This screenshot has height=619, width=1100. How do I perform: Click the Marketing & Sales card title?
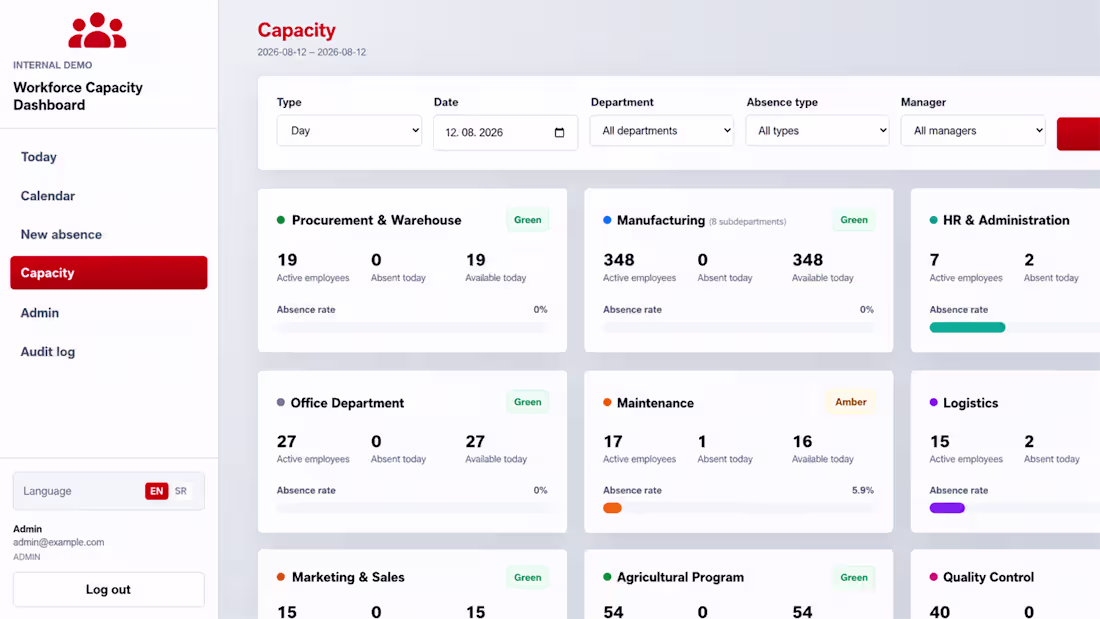pos(348,577)
